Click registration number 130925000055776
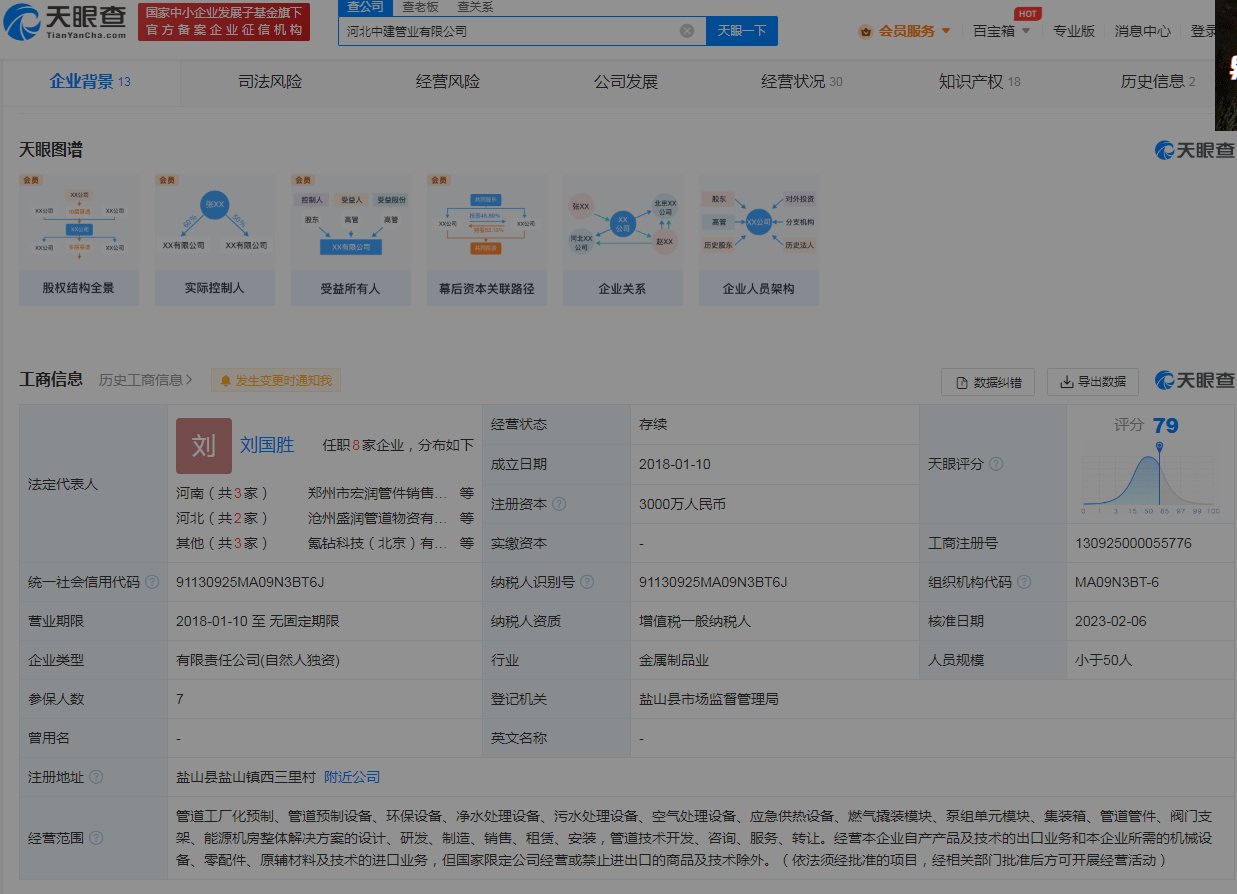The image size is (1237, 894). click(1133, 543)
